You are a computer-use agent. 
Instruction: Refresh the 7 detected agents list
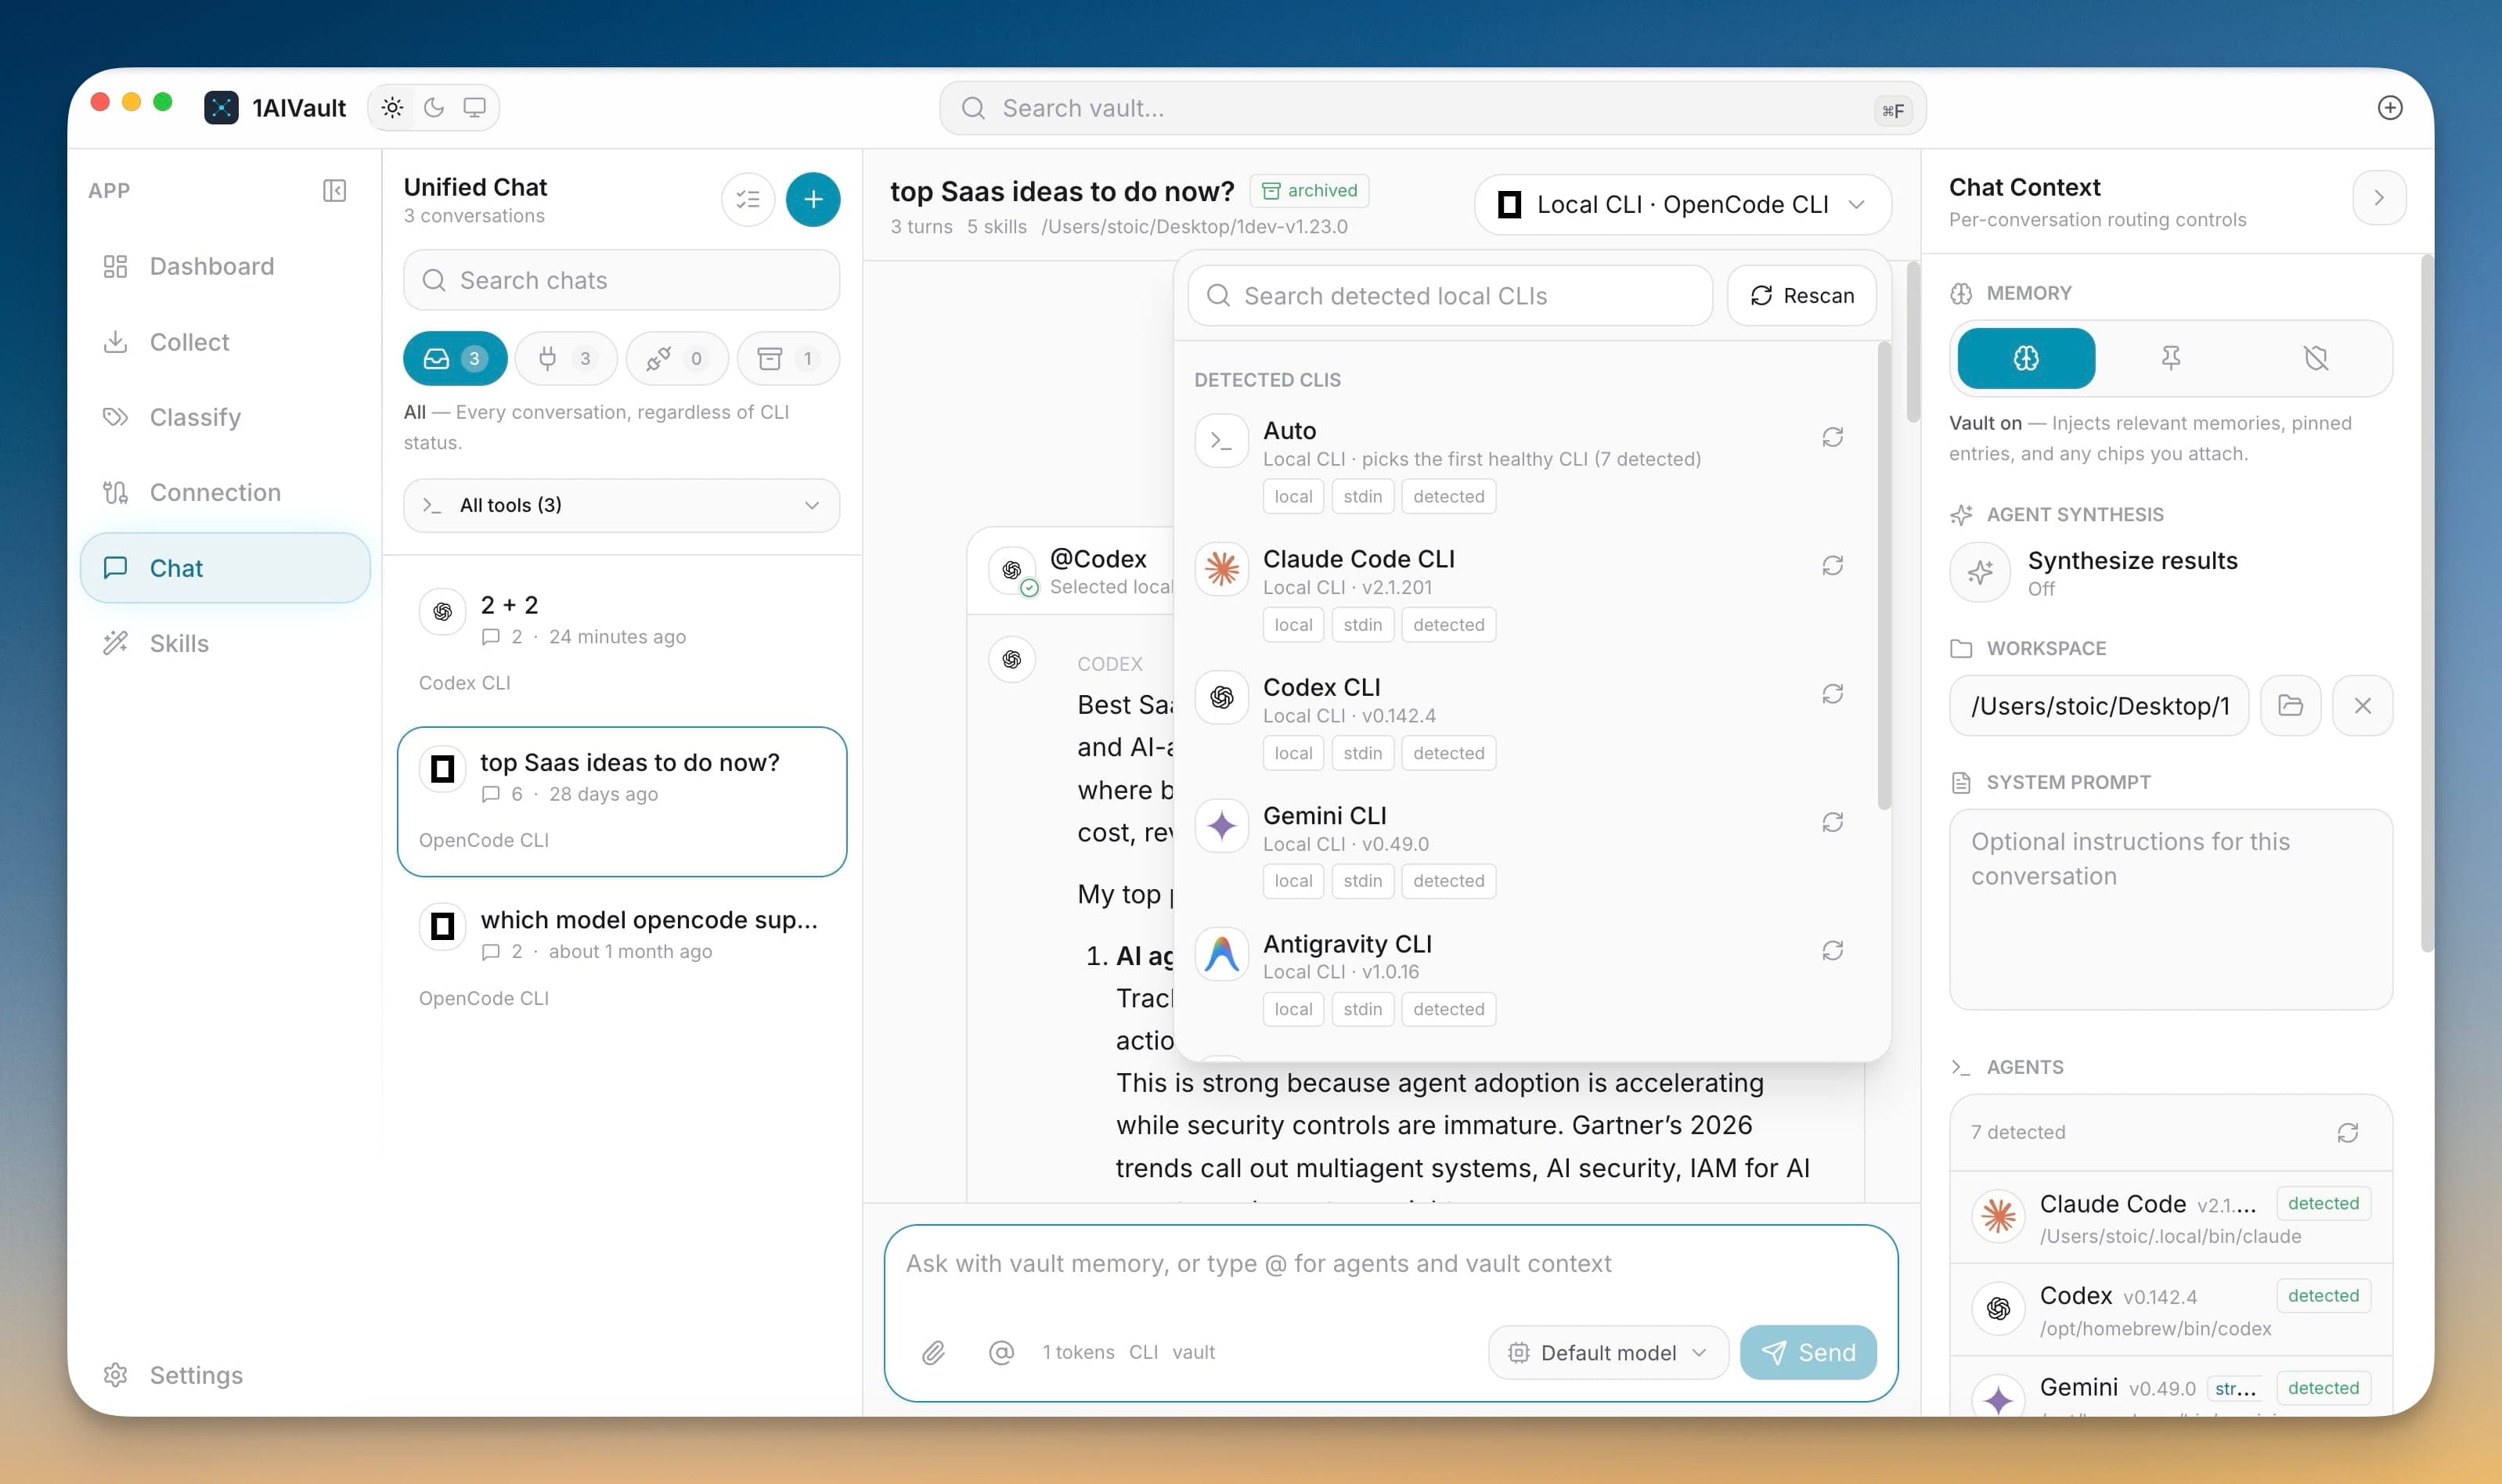coord(2347,1132)
